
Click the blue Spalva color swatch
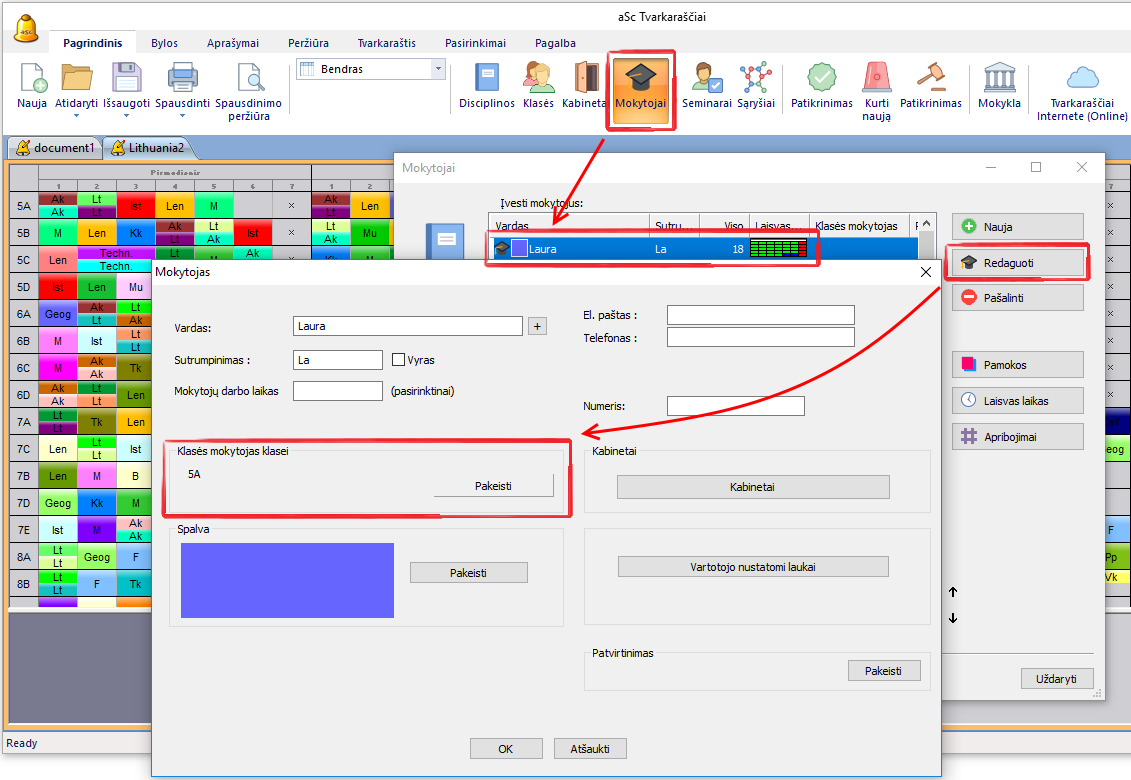pos(287,580)
